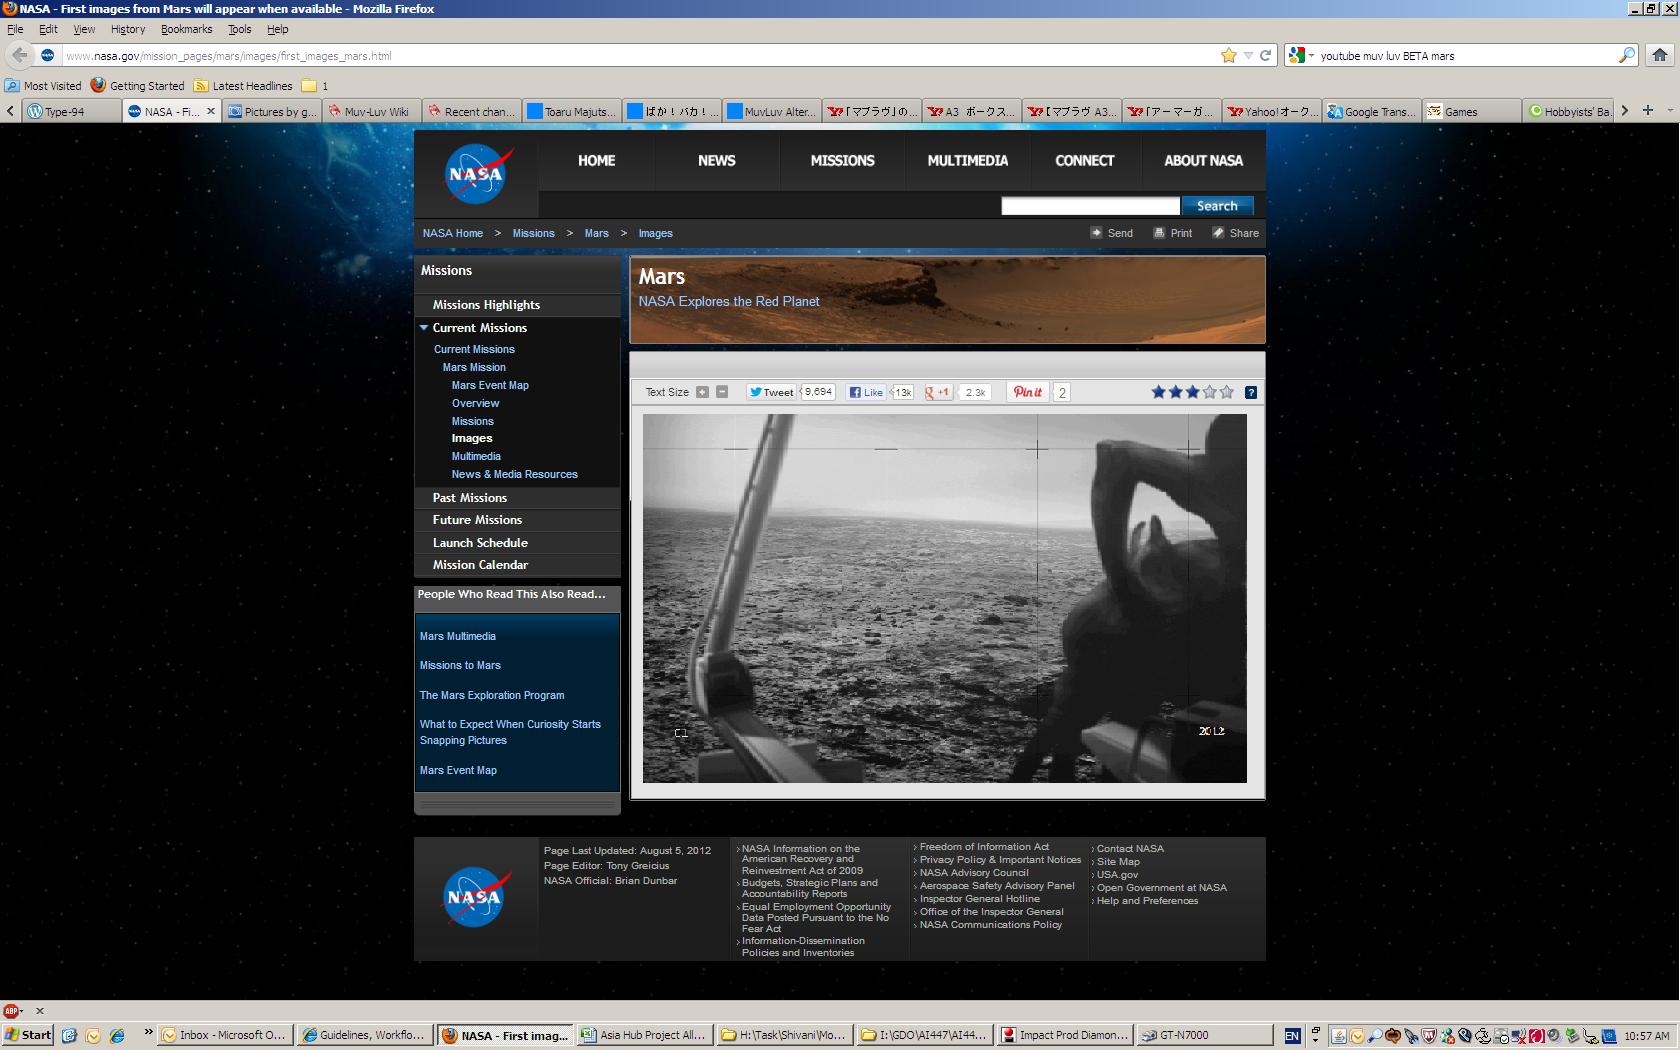Open the Inbox - Microsoft Outlook taskbar button

click(x=224, y=1035)
